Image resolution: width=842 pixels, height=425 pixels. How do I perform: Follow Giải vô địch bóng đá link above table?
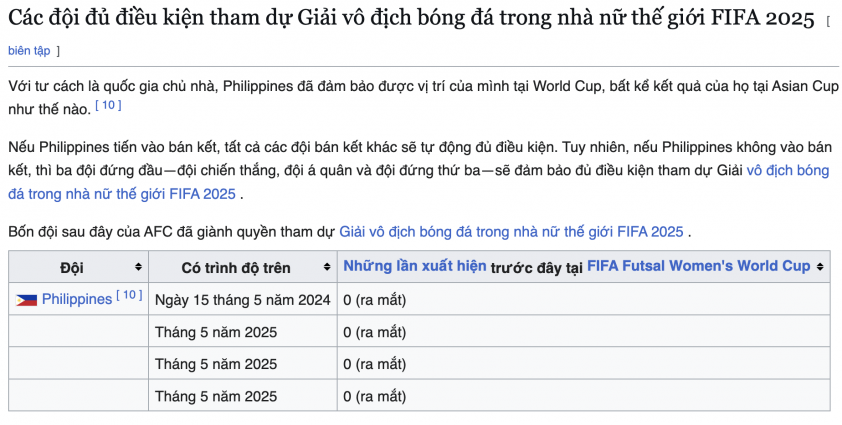[x=511, y=232]
